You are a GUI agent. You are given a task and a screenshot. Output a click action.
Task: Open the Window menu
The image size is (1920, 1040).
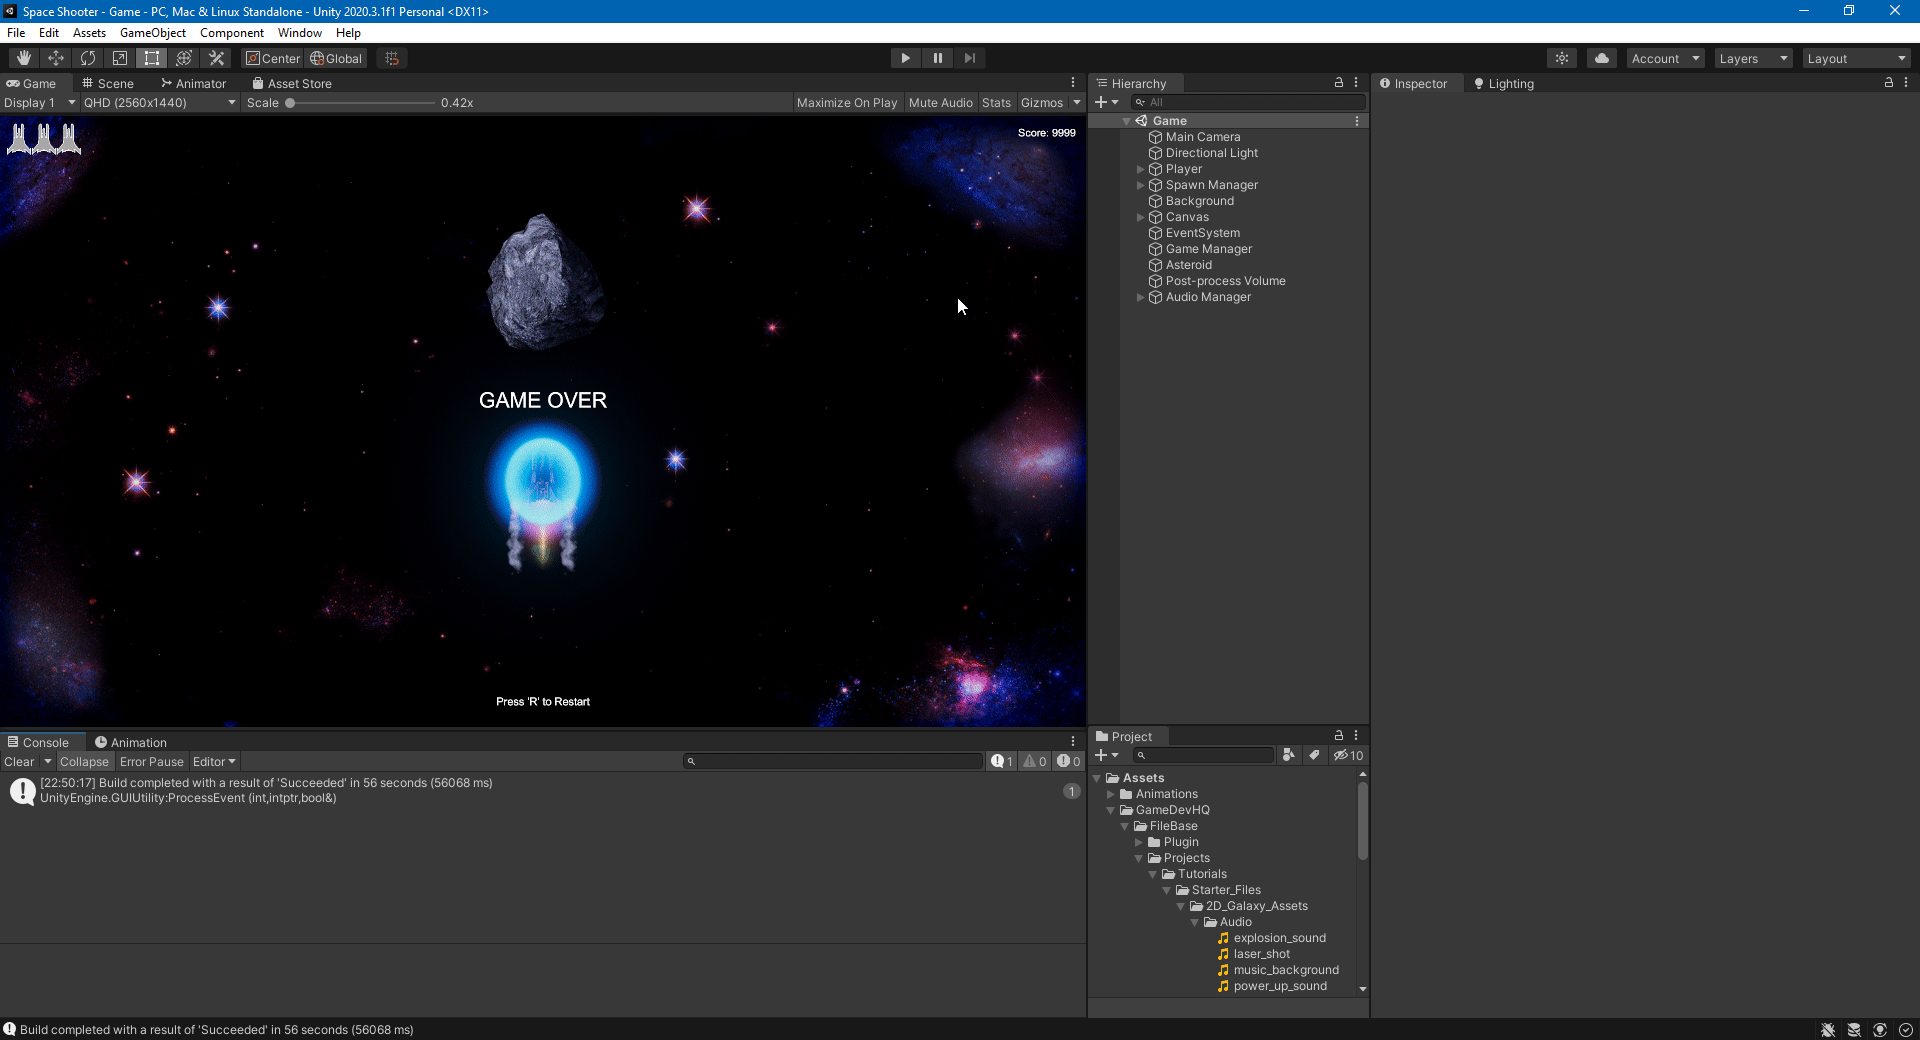pyautogui.click(x=299, y=33)
